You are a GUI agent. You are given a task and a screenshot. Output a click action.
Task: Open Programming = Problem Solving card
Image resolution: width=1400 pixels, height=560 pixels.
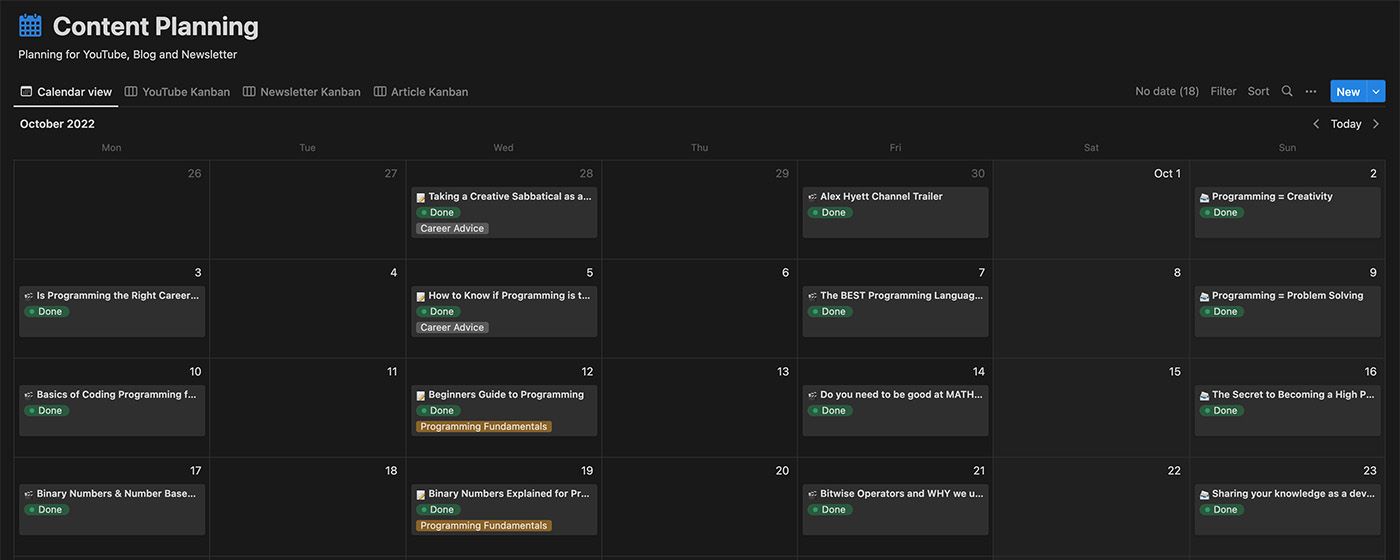[1287, 311]
